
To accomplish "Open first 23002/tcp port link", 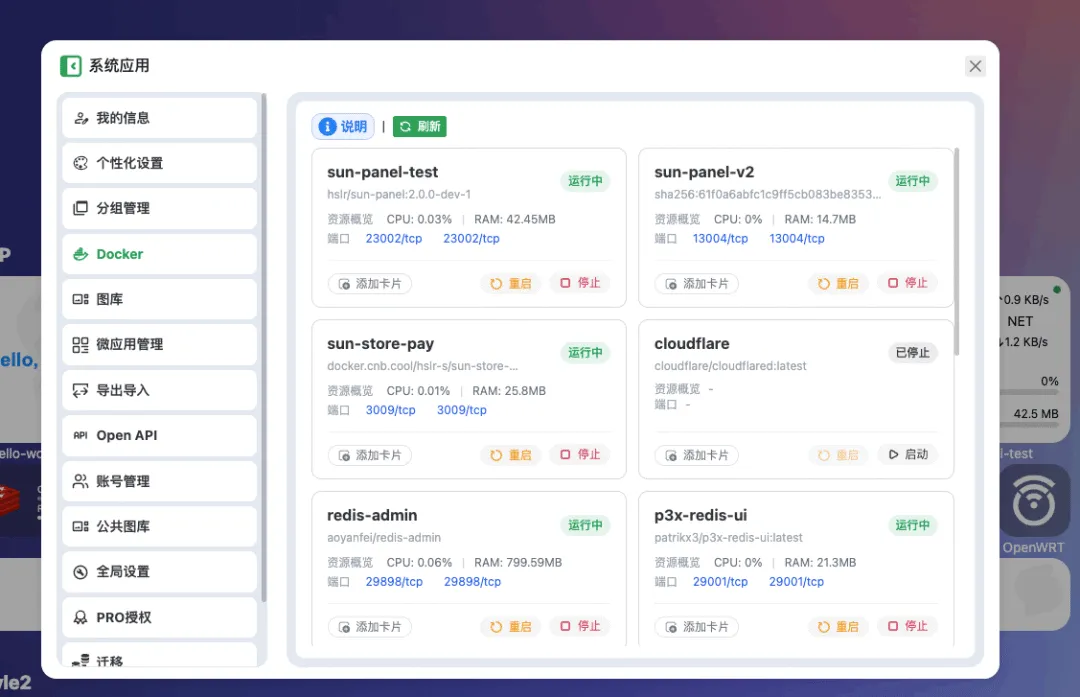I will pos(393,238).
